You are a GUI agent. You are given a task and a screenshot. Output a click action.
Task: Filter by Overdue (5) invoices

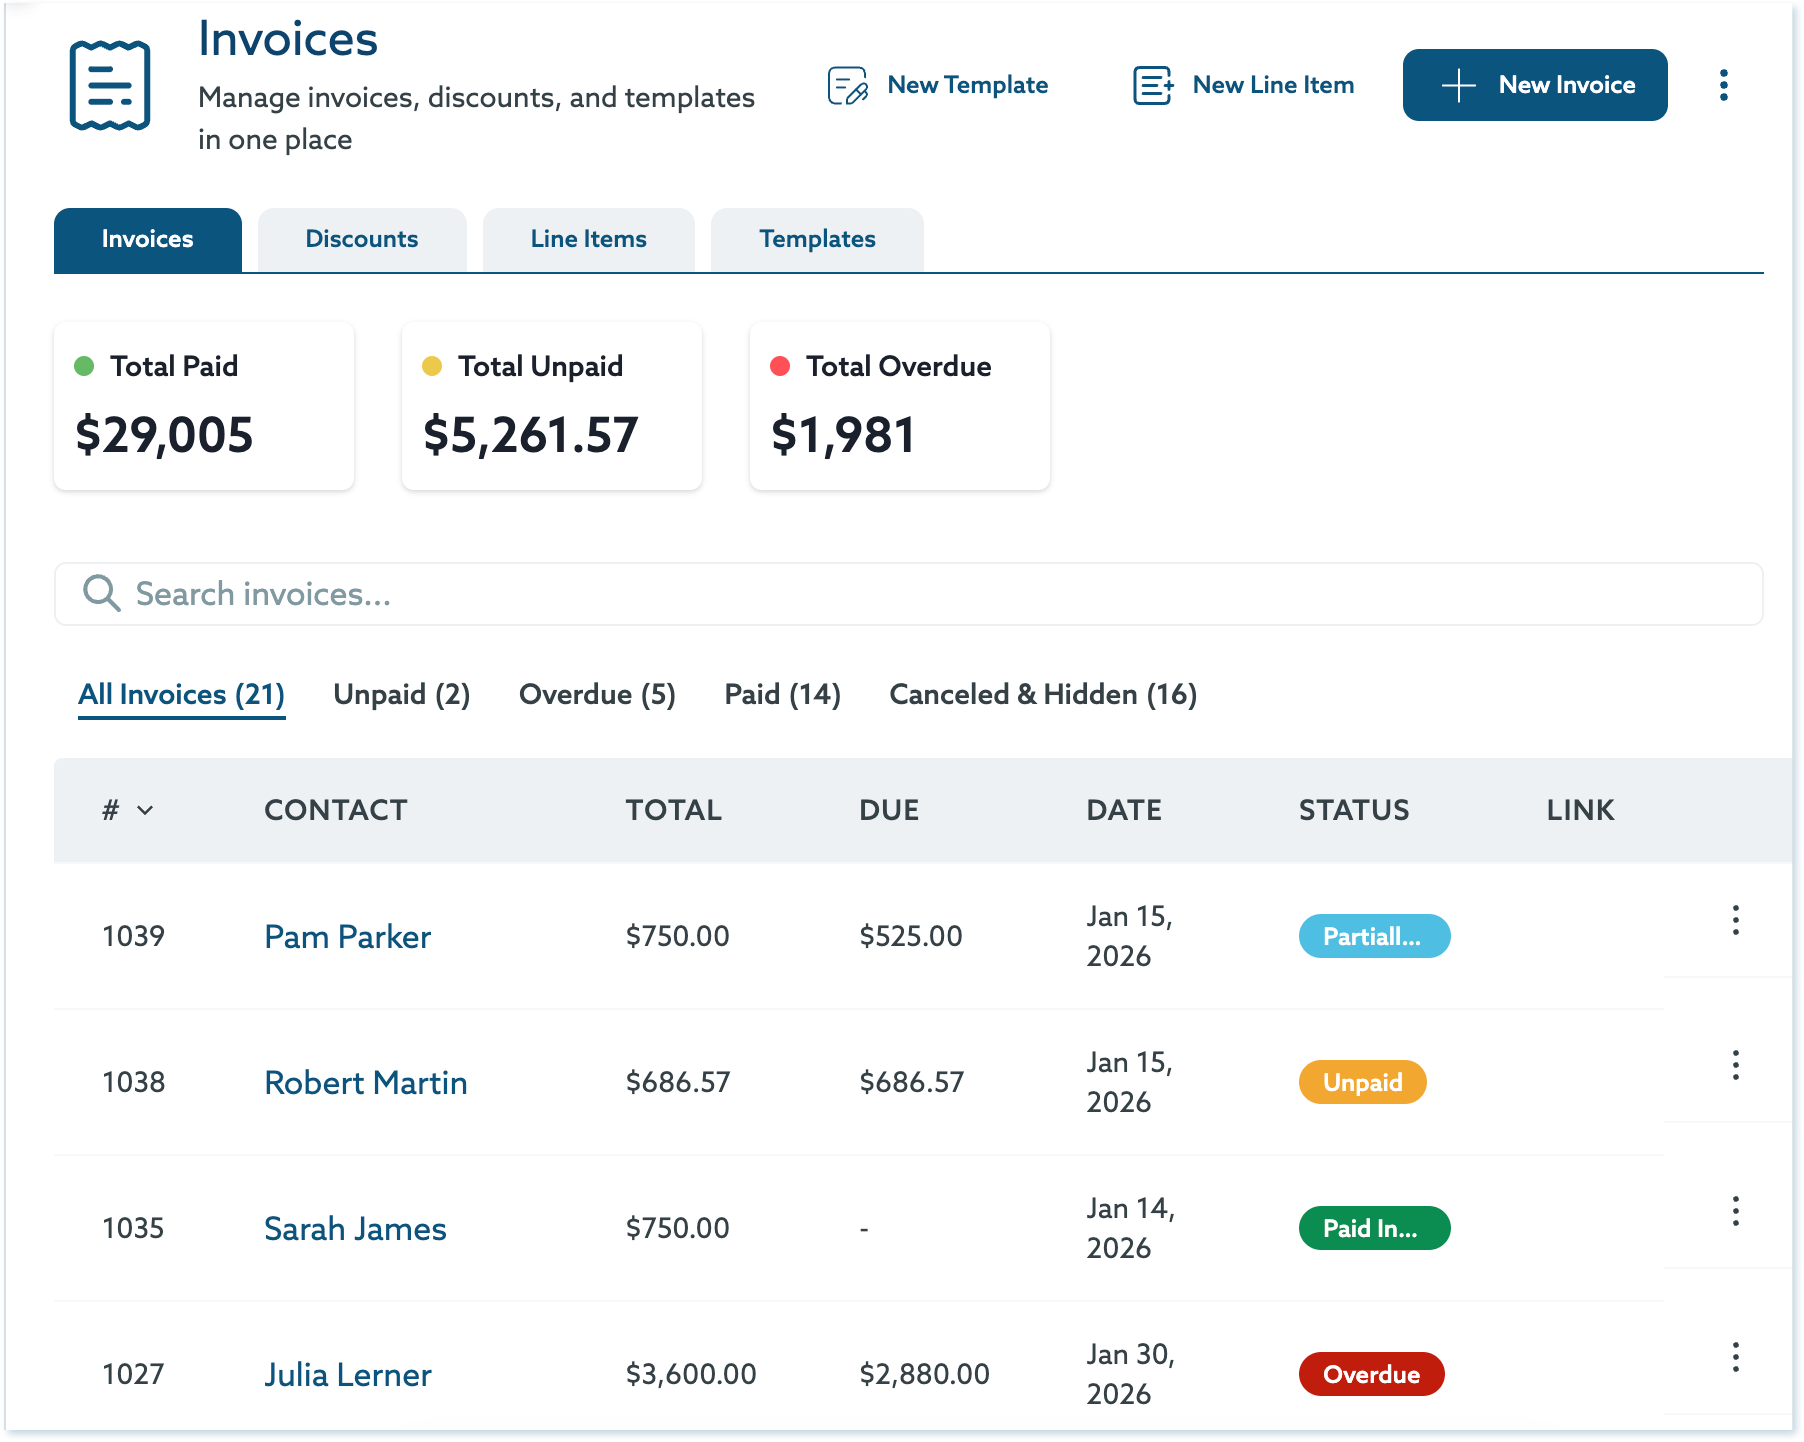[x=597, y=695]
